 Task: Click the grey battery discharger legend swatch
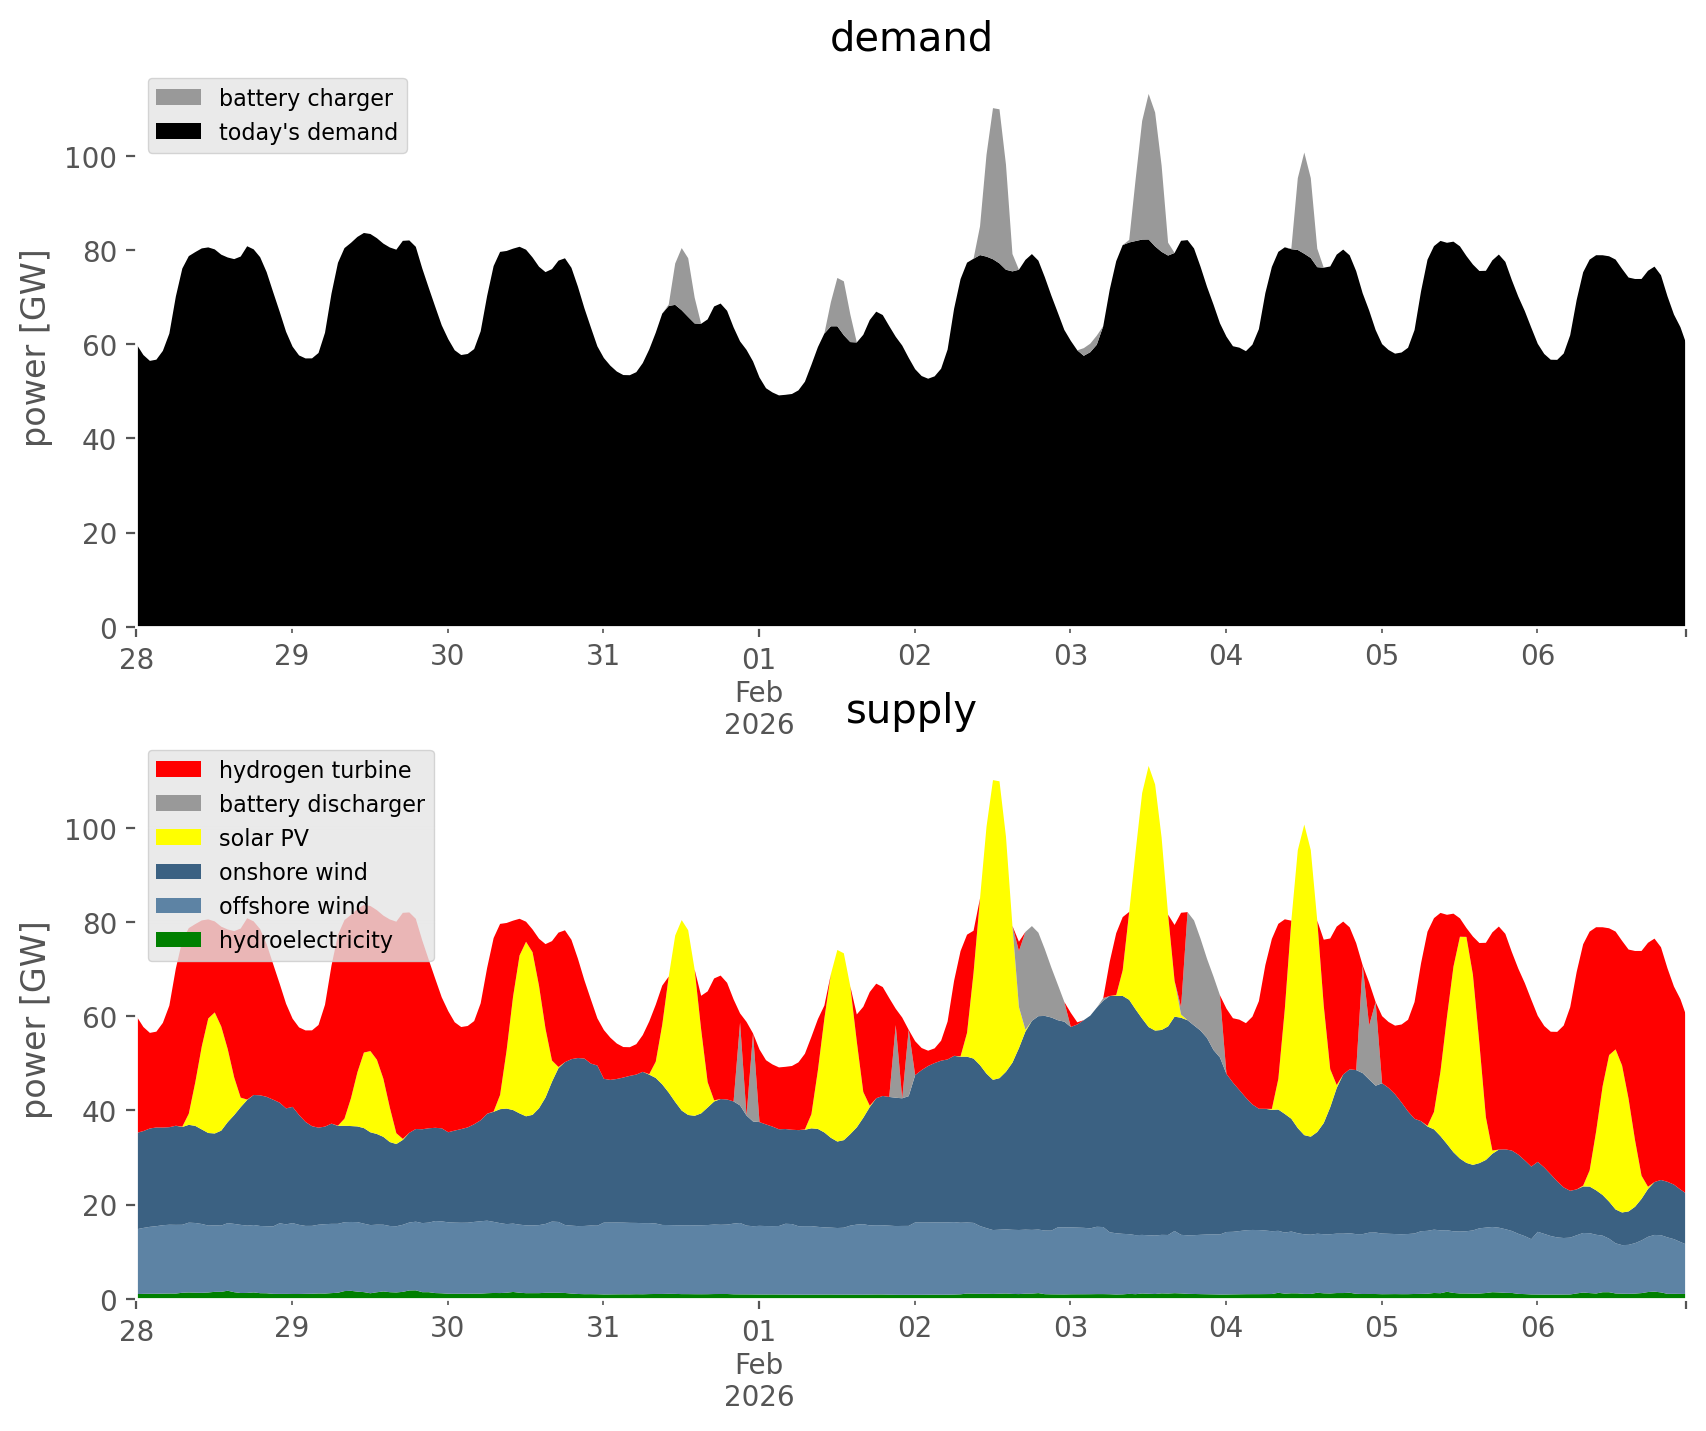click(179, 804)
